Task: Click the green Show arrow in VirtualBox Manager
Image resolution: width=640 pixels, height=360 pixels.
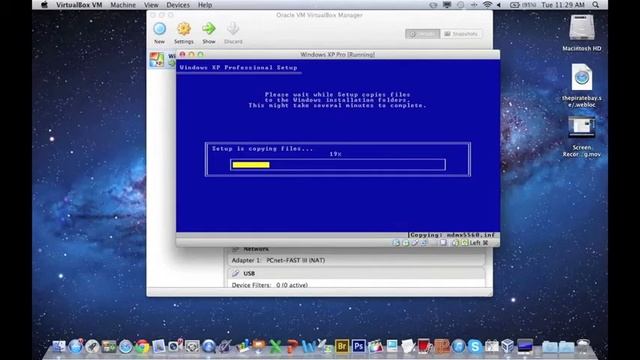Action: tap(209, 29)
